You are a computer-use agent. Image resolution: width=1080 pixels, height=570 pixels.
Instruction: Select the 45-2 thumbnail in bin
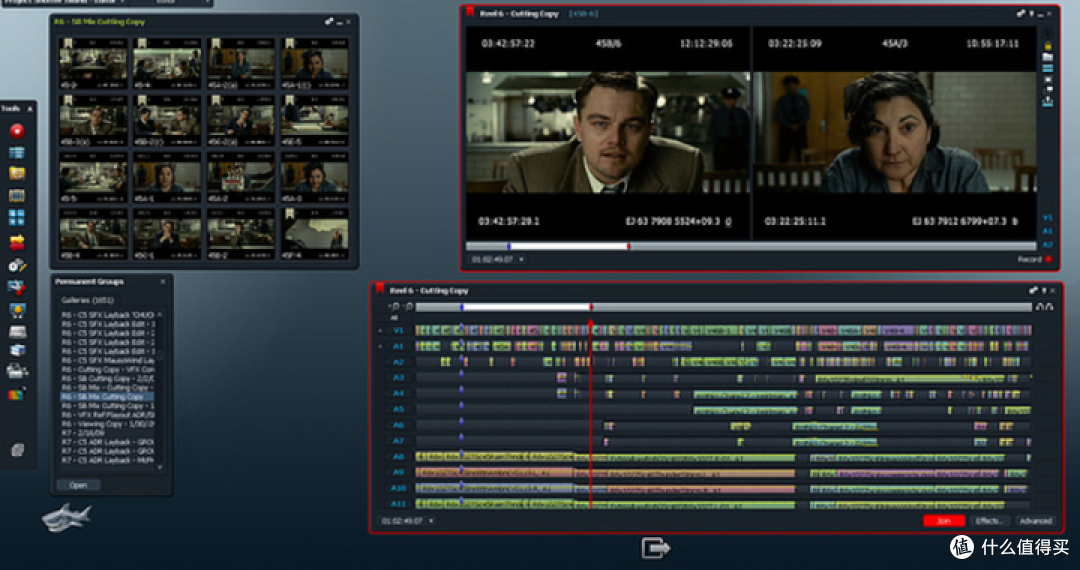pyautogui.click(x=93, y=63)
